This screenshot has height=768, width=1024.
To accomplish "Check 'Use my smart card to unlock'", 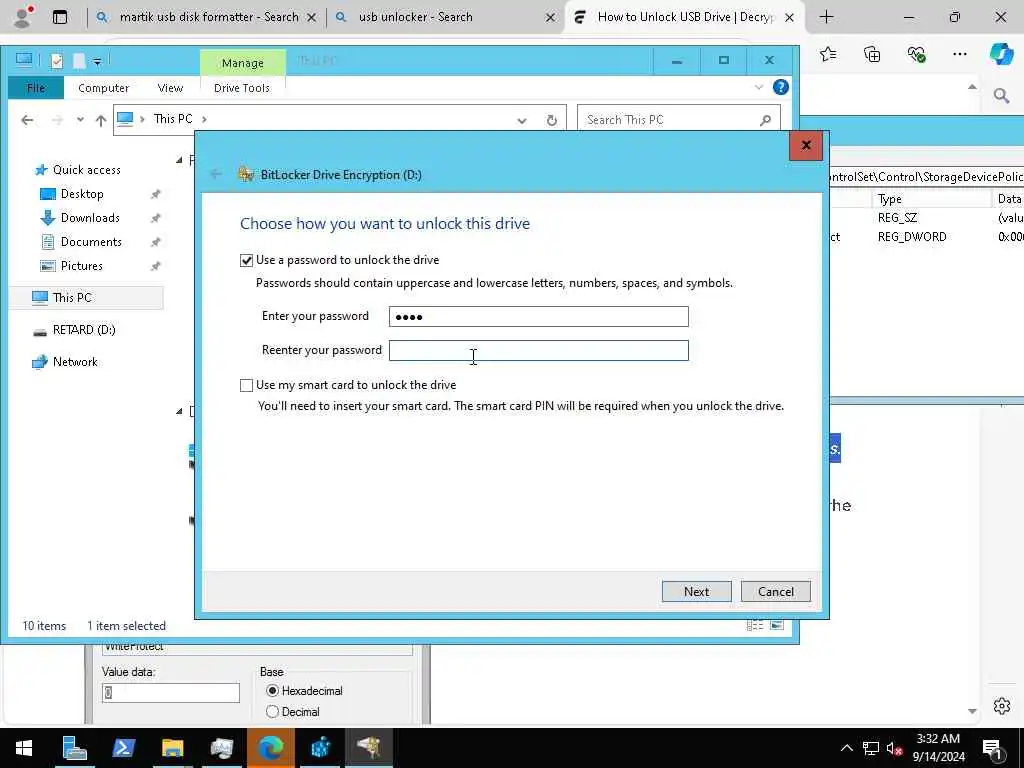I will pos(246,385).
